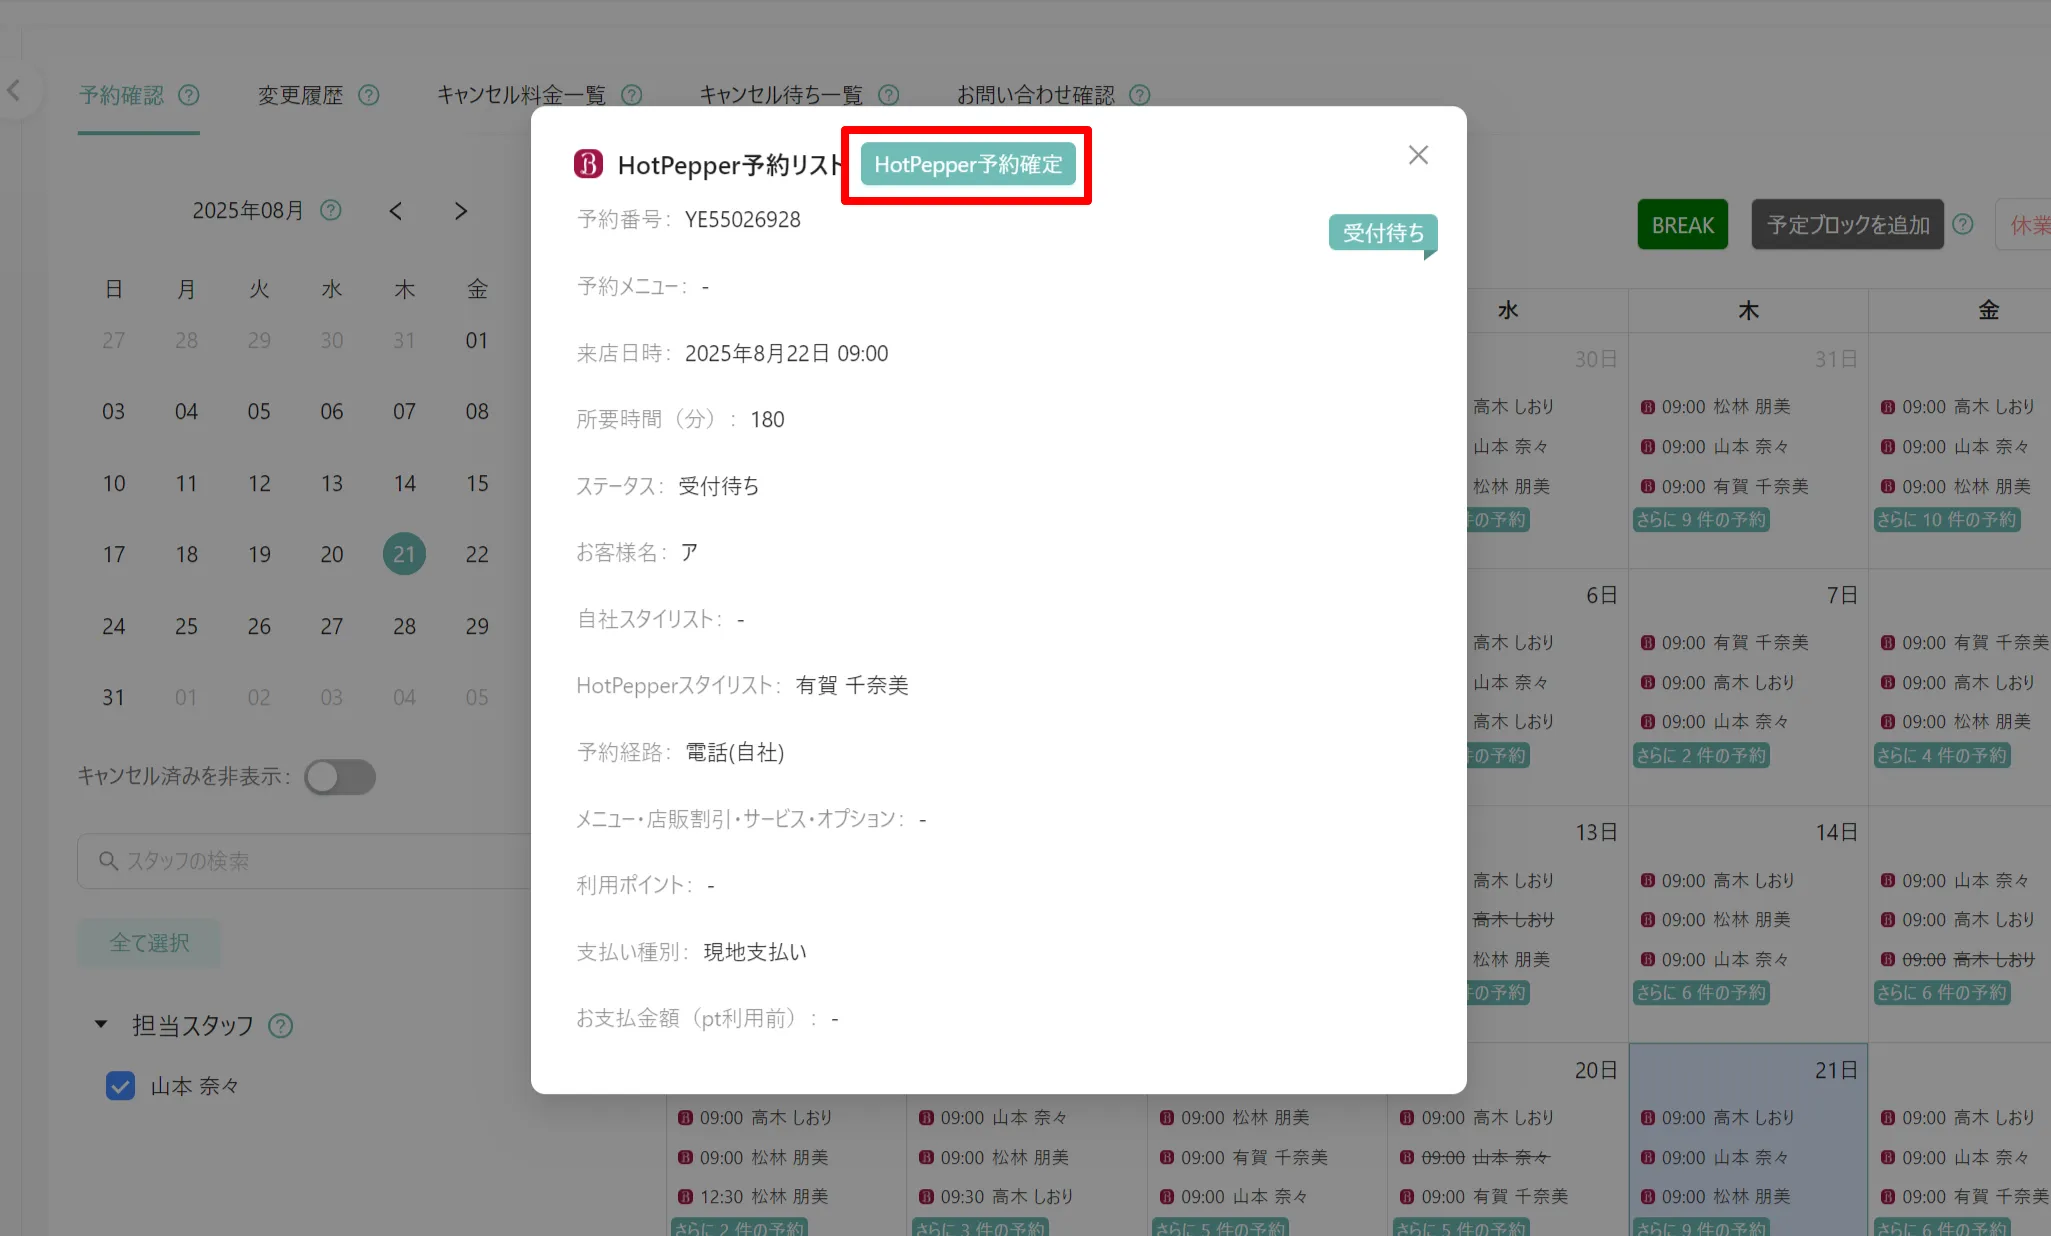Select date 14 in the mini calendar
2051x1236 pixels.
(404, 483)
